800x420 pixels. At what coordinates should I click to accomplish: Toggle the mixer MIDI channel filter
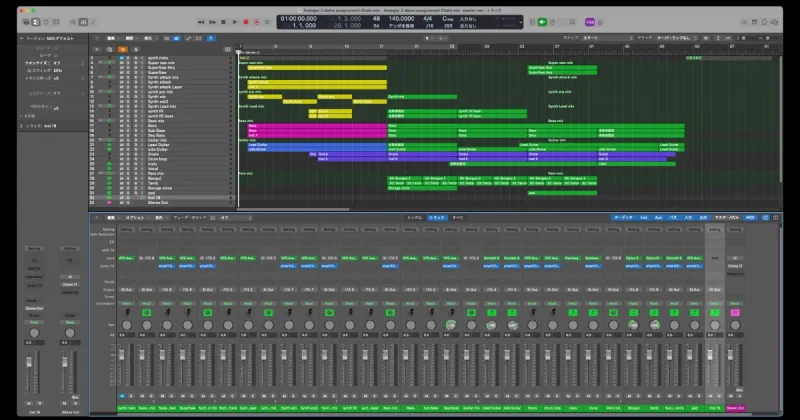pyautogui.click(x=750, y=218)
